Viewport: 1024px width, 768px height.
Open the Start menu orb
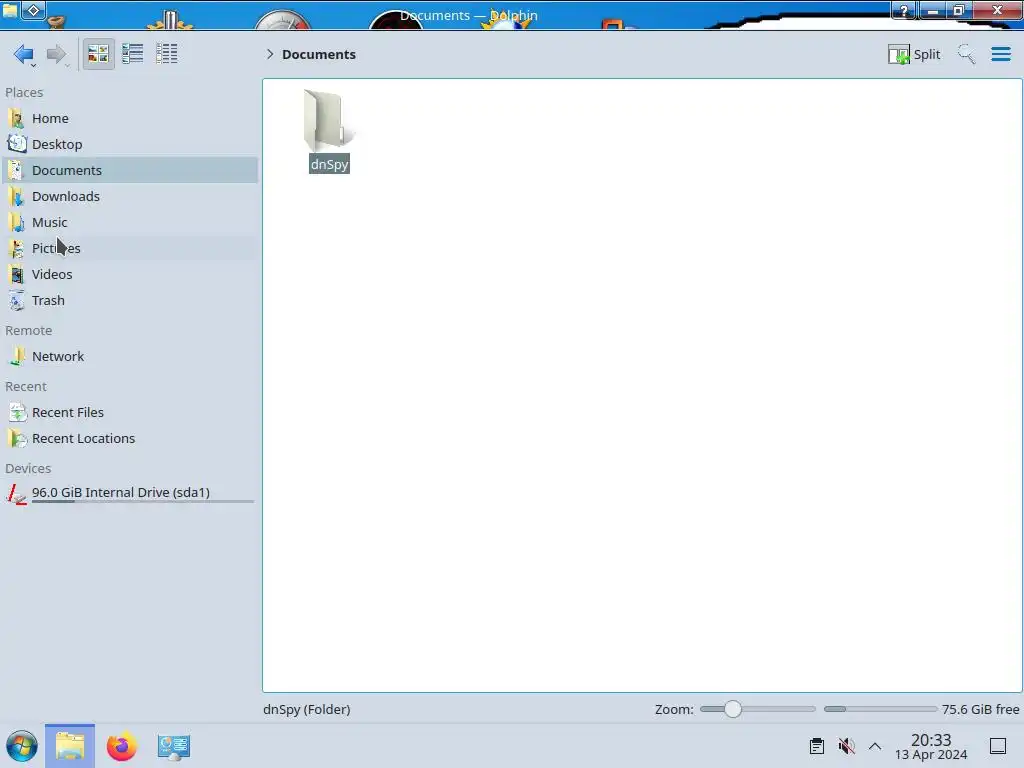tap(22, 746)
